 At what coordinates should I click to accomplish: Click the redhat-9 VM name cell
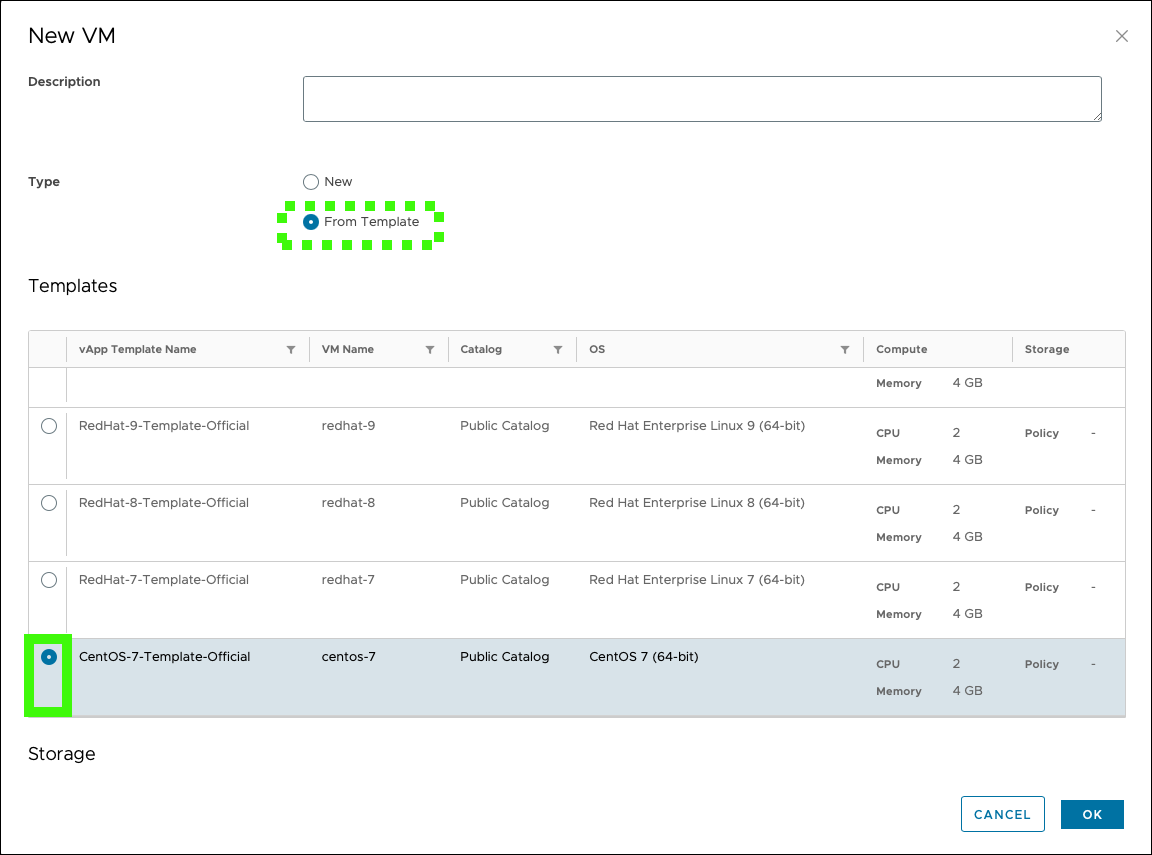point(348,426)
